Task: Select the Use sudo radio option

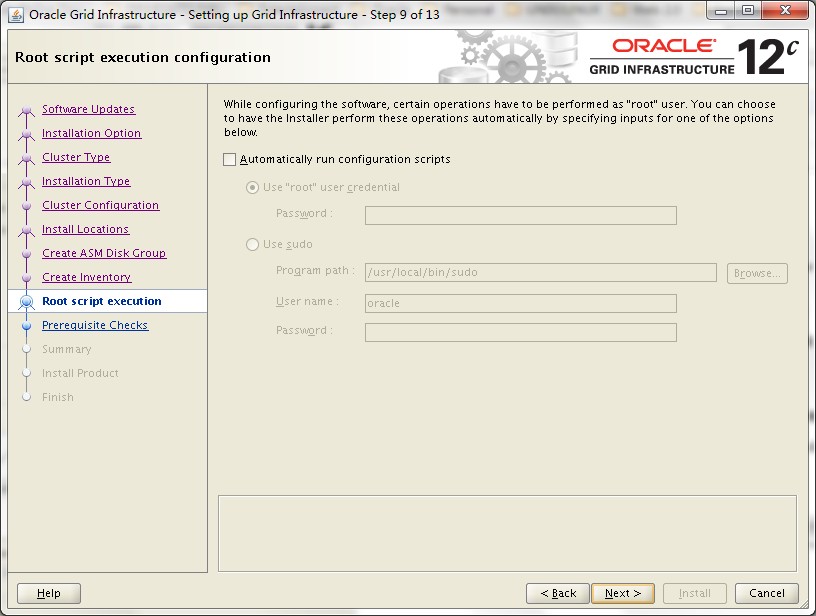Action: pos(252,245)
